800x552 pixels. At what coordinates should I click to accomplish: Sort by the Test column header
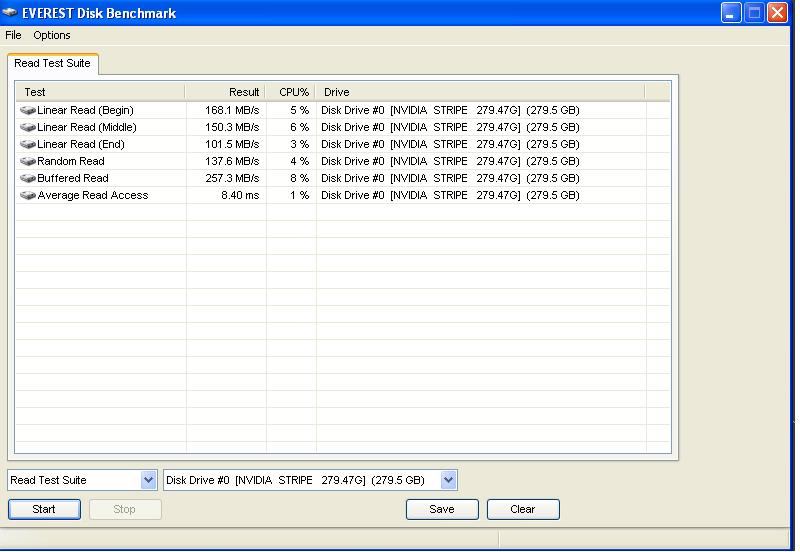pyautogui.click(x=100, y=92)
